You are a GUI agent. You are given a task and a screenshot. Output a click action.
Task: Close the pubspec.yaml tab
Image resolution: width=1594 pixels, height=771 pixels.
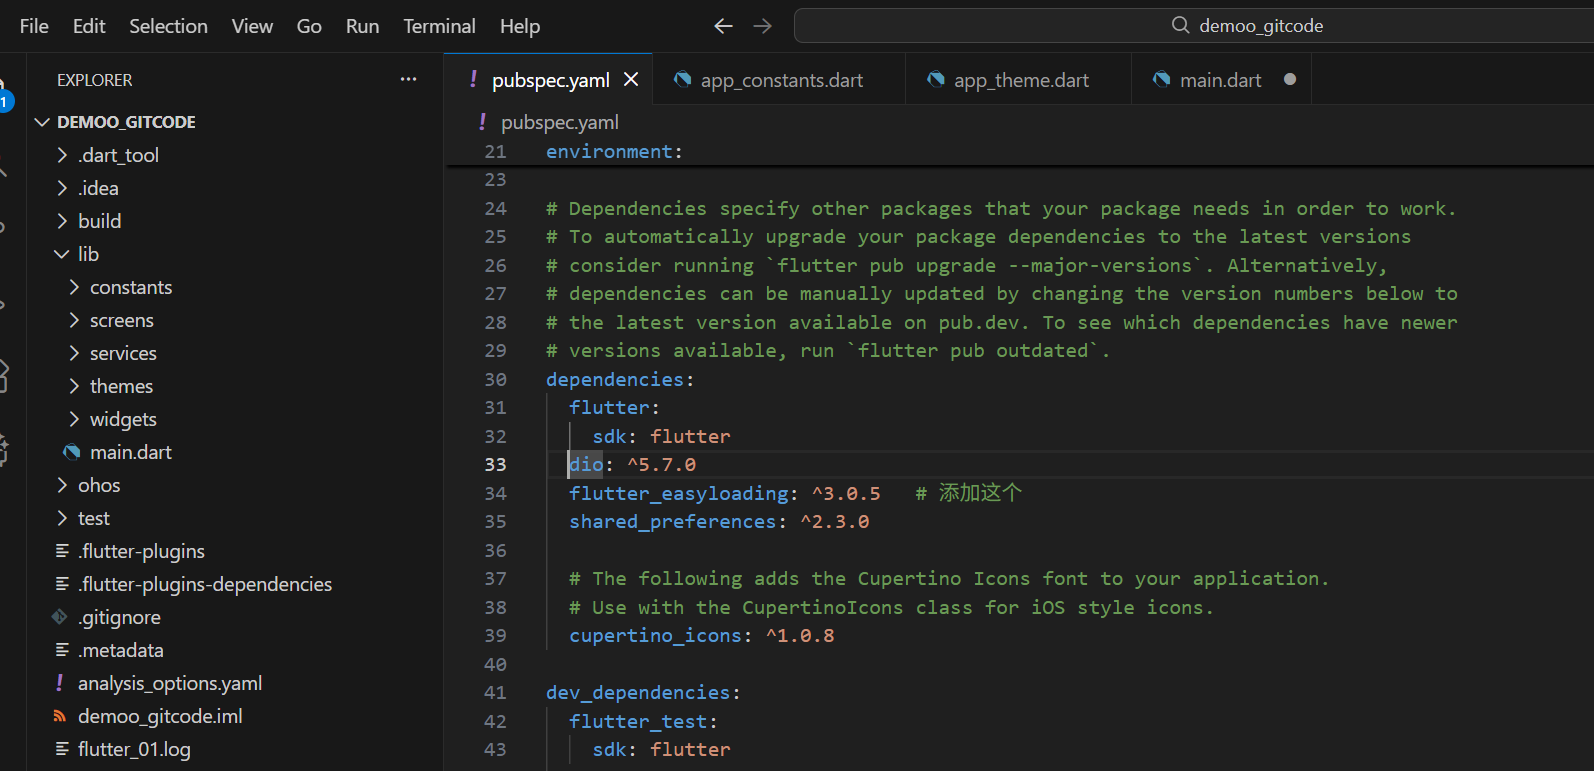pyautogui.click(x=631, y=79)
